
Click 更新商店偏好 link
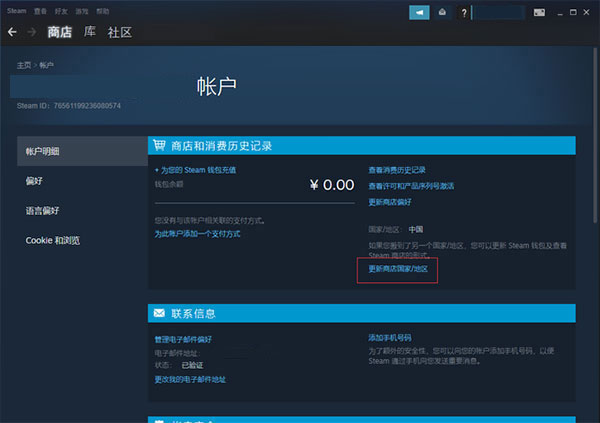tap(390, 202)
